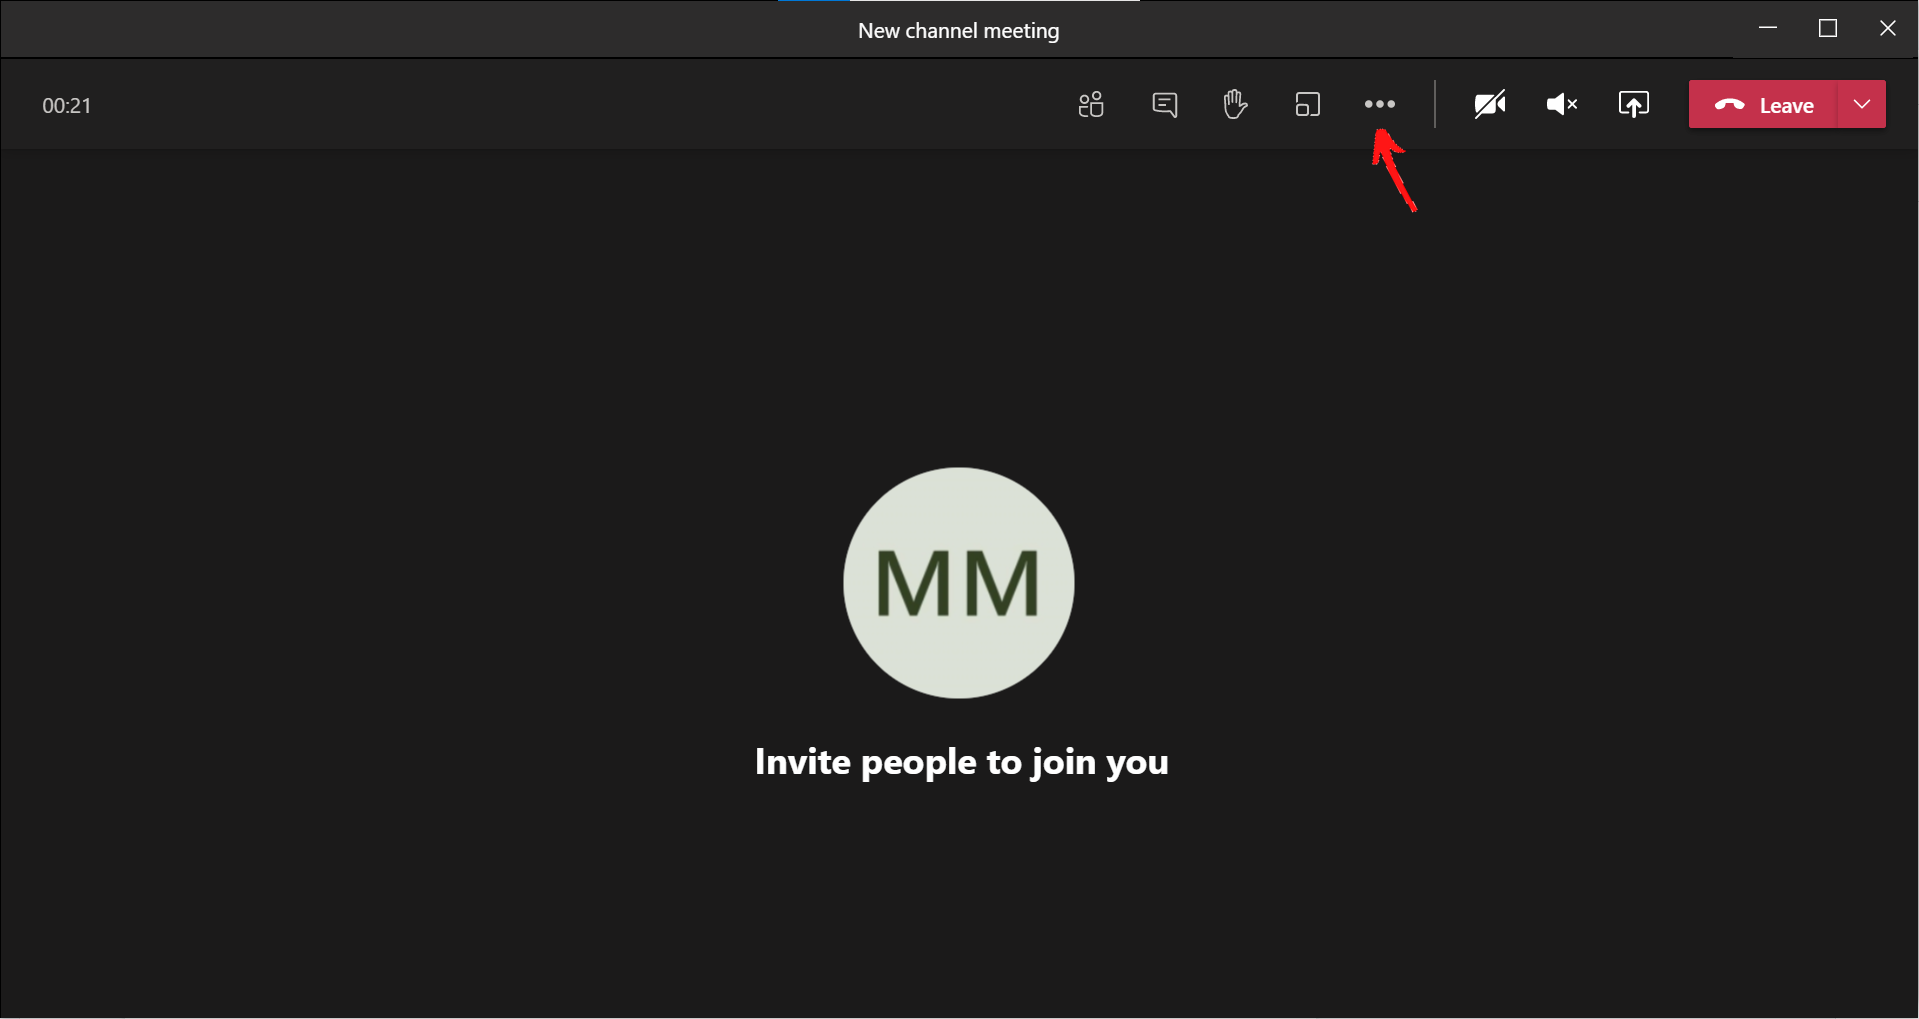Click the red hang-up phone icon
Viewport: 1919px width, 1019px height.
pos(1729,104)
